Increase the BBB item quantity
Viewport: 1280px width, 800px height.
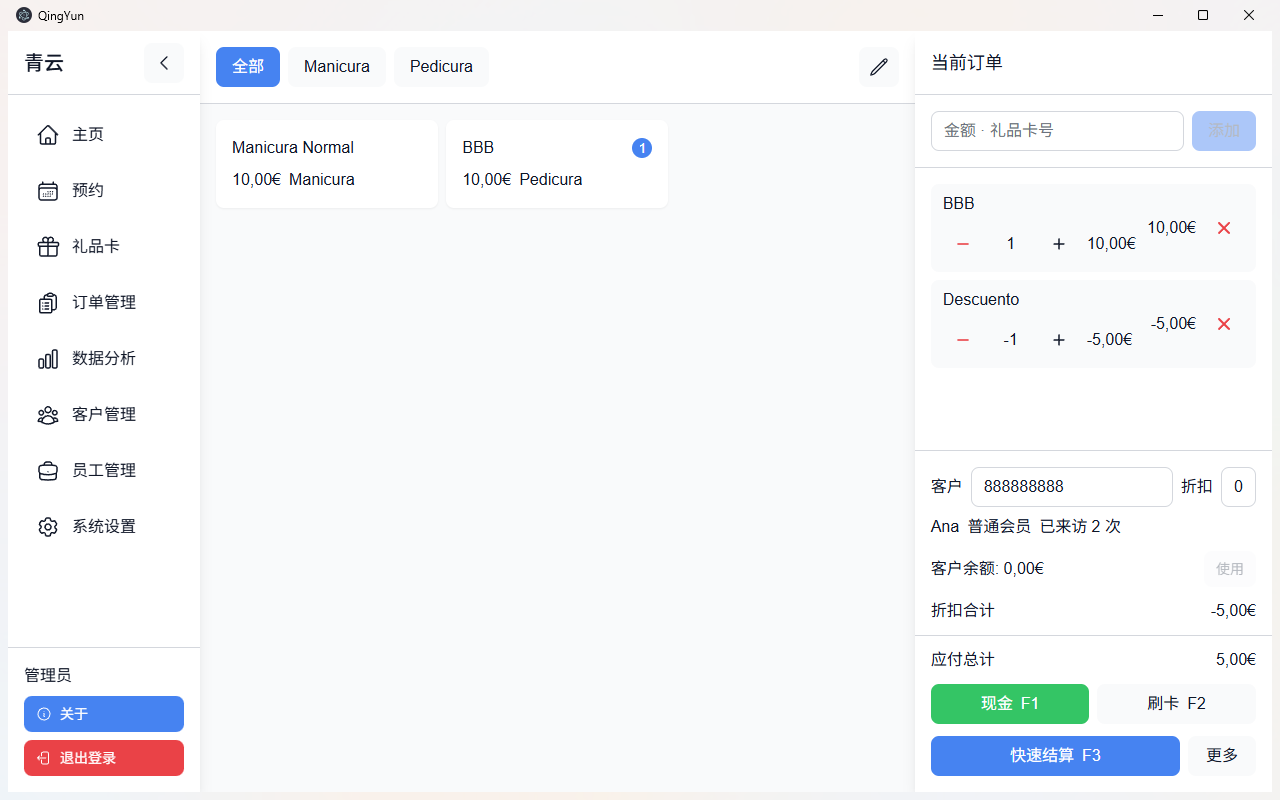(x=1059, y=244)
